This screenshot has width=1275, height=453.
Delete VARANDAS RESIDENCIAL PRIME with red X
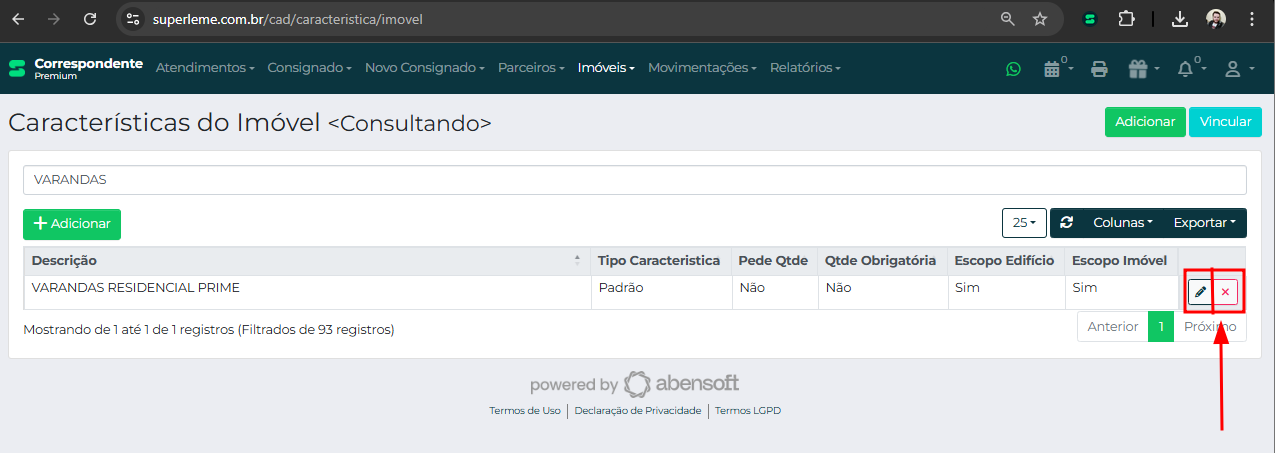[1225, 292]
